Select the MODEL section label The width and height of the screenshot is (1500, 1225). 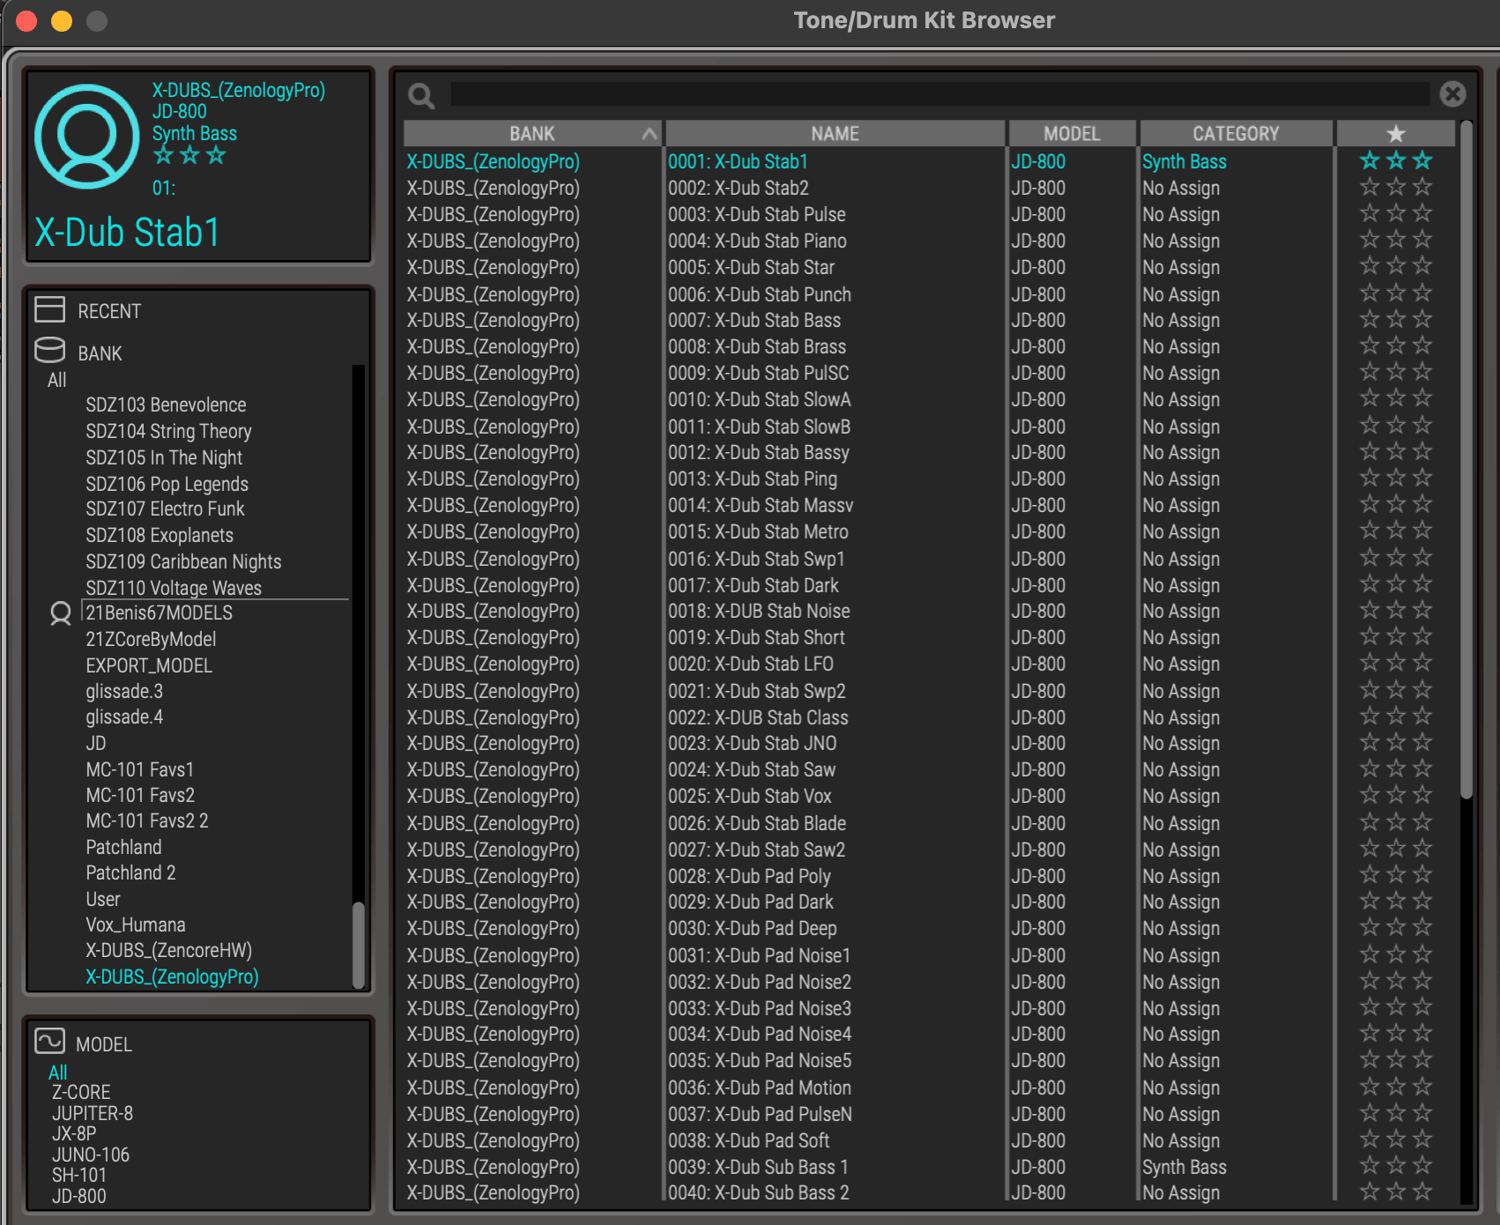point(104,1044)
